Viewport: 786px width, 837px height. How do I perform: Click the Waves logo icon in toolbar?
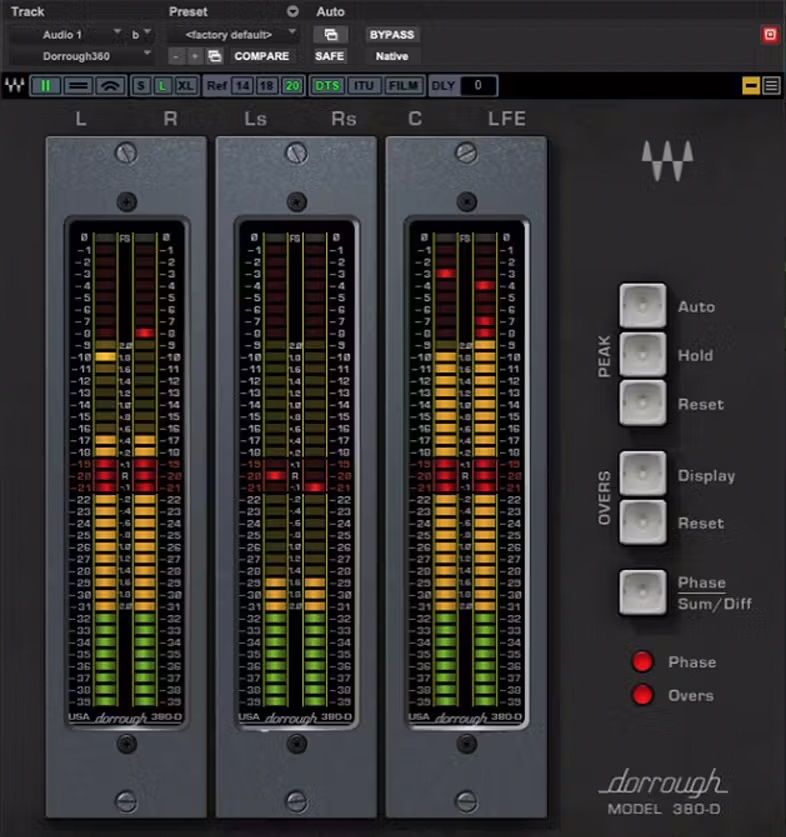14,86
